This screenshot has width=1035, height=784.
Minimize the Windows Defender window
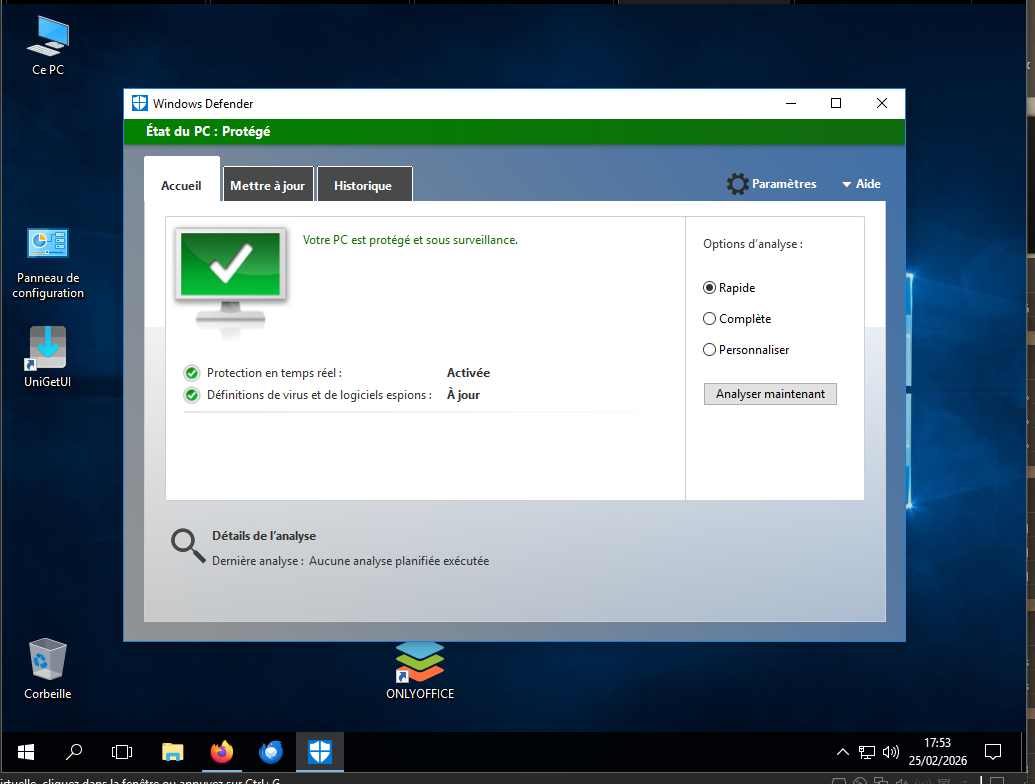791,104
